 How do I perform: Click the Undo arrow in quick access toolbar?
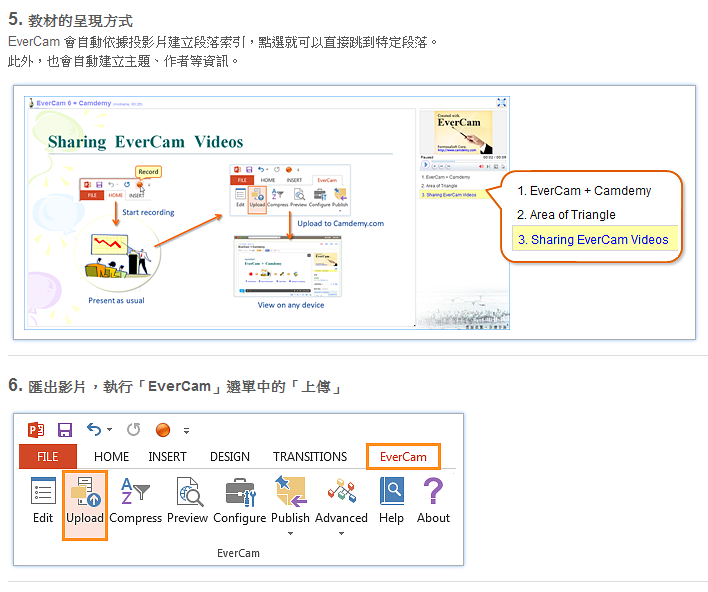coord(94,430)
